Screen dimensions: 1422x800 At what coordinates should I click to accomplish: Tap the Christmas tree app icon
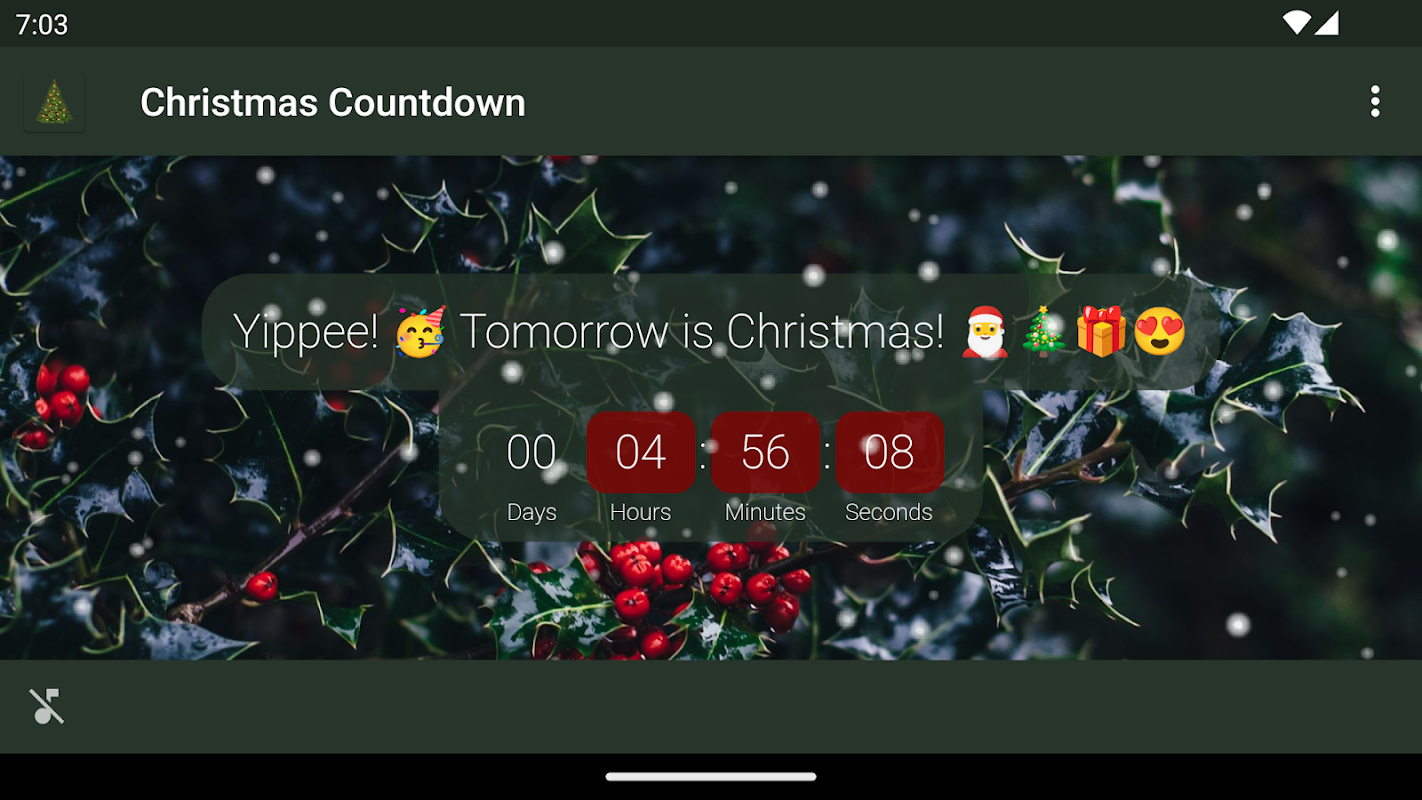[54, 102]
